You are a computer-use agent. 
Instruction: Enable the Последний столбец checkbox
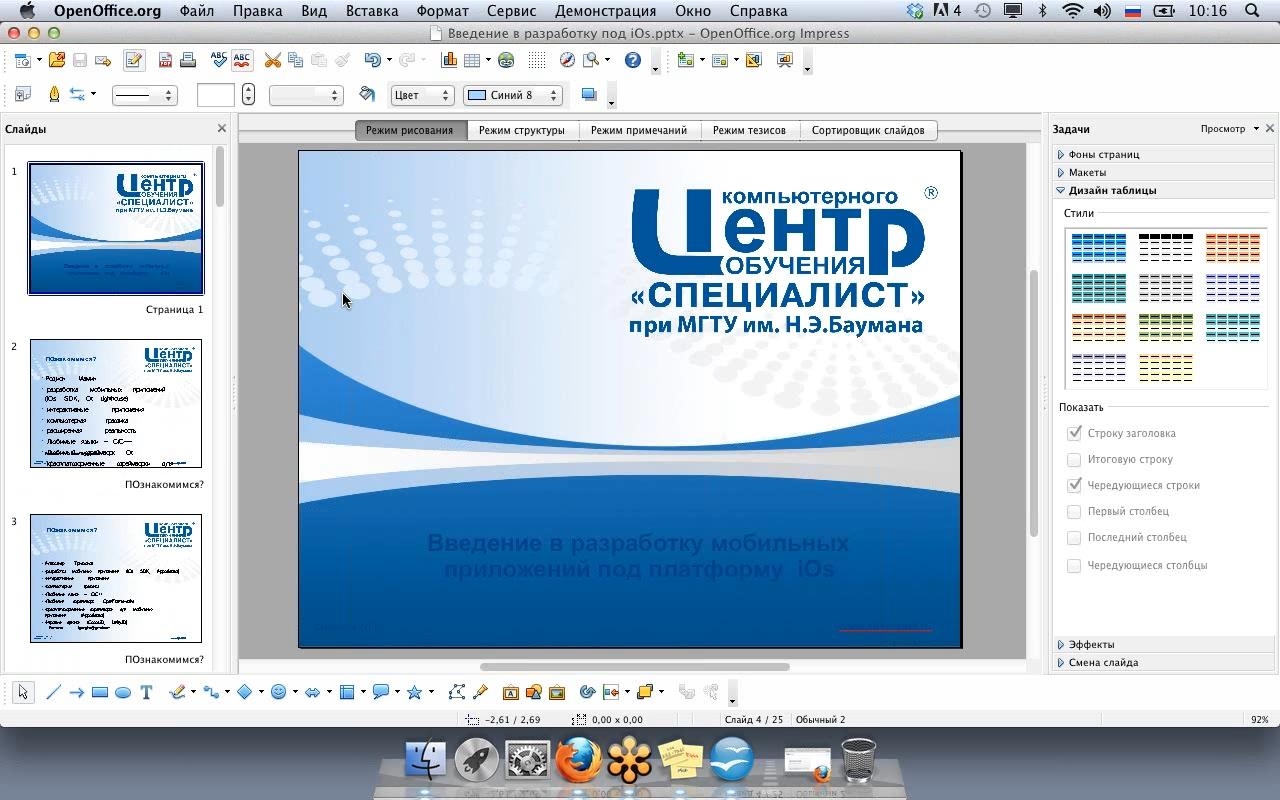pyautogui.click(x=1075, y=537)
